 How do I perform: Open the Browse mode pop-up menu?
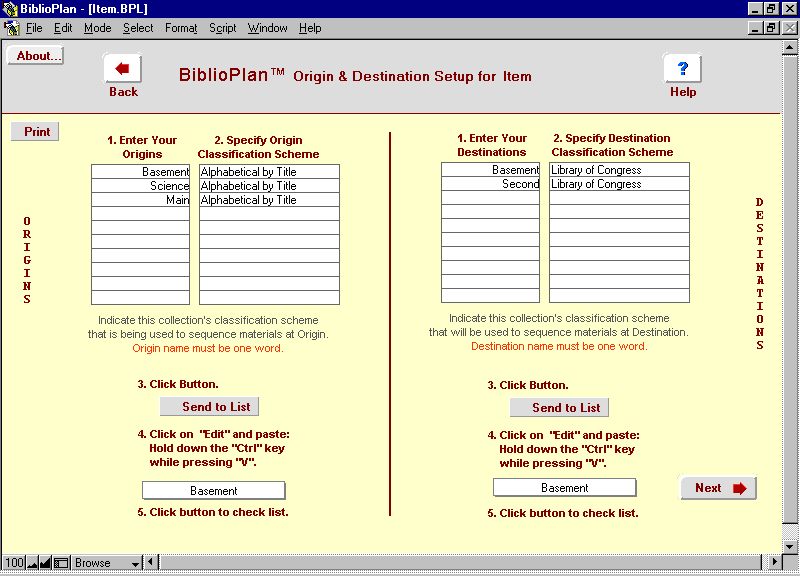click(x=107, y=563)
